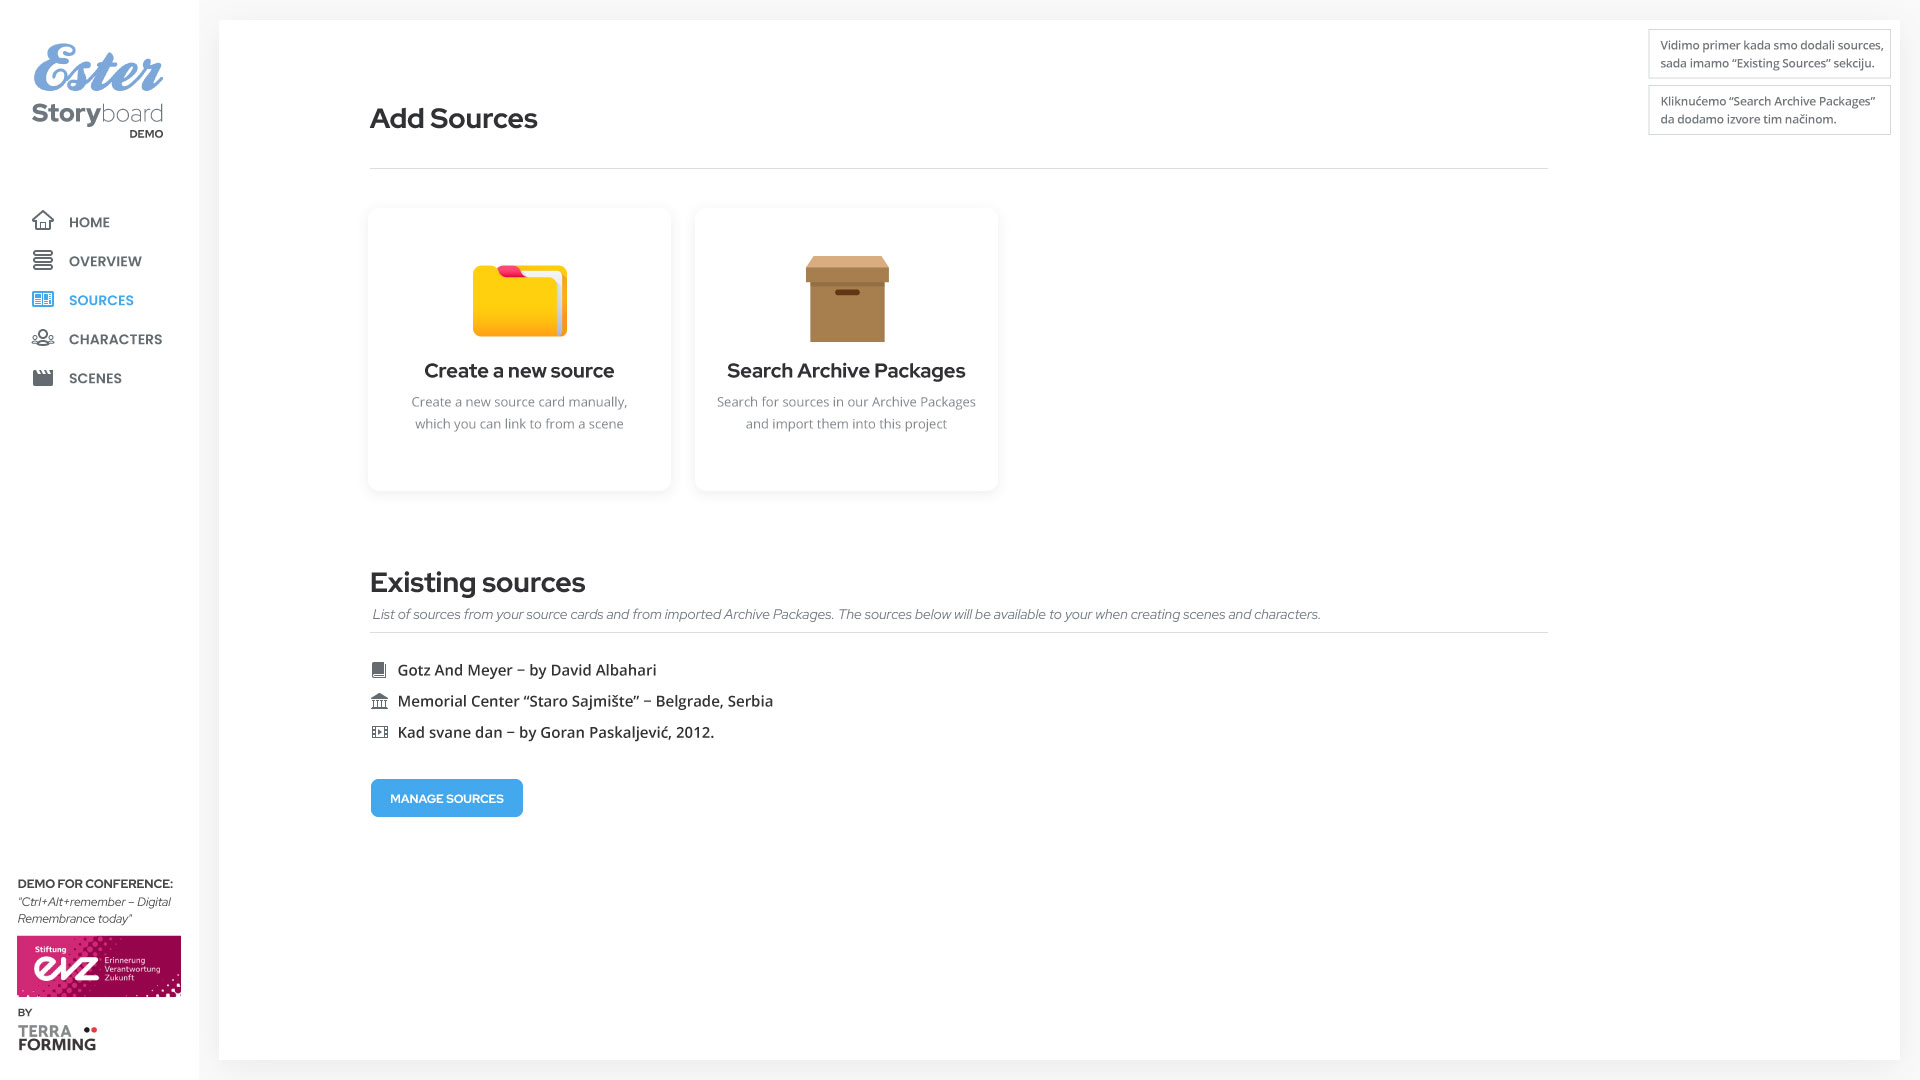Image resolution: width=1920 pixels, height=1080 pixels.
Task: Click the Home house icon in sidebar
Action: click(43, 221)
